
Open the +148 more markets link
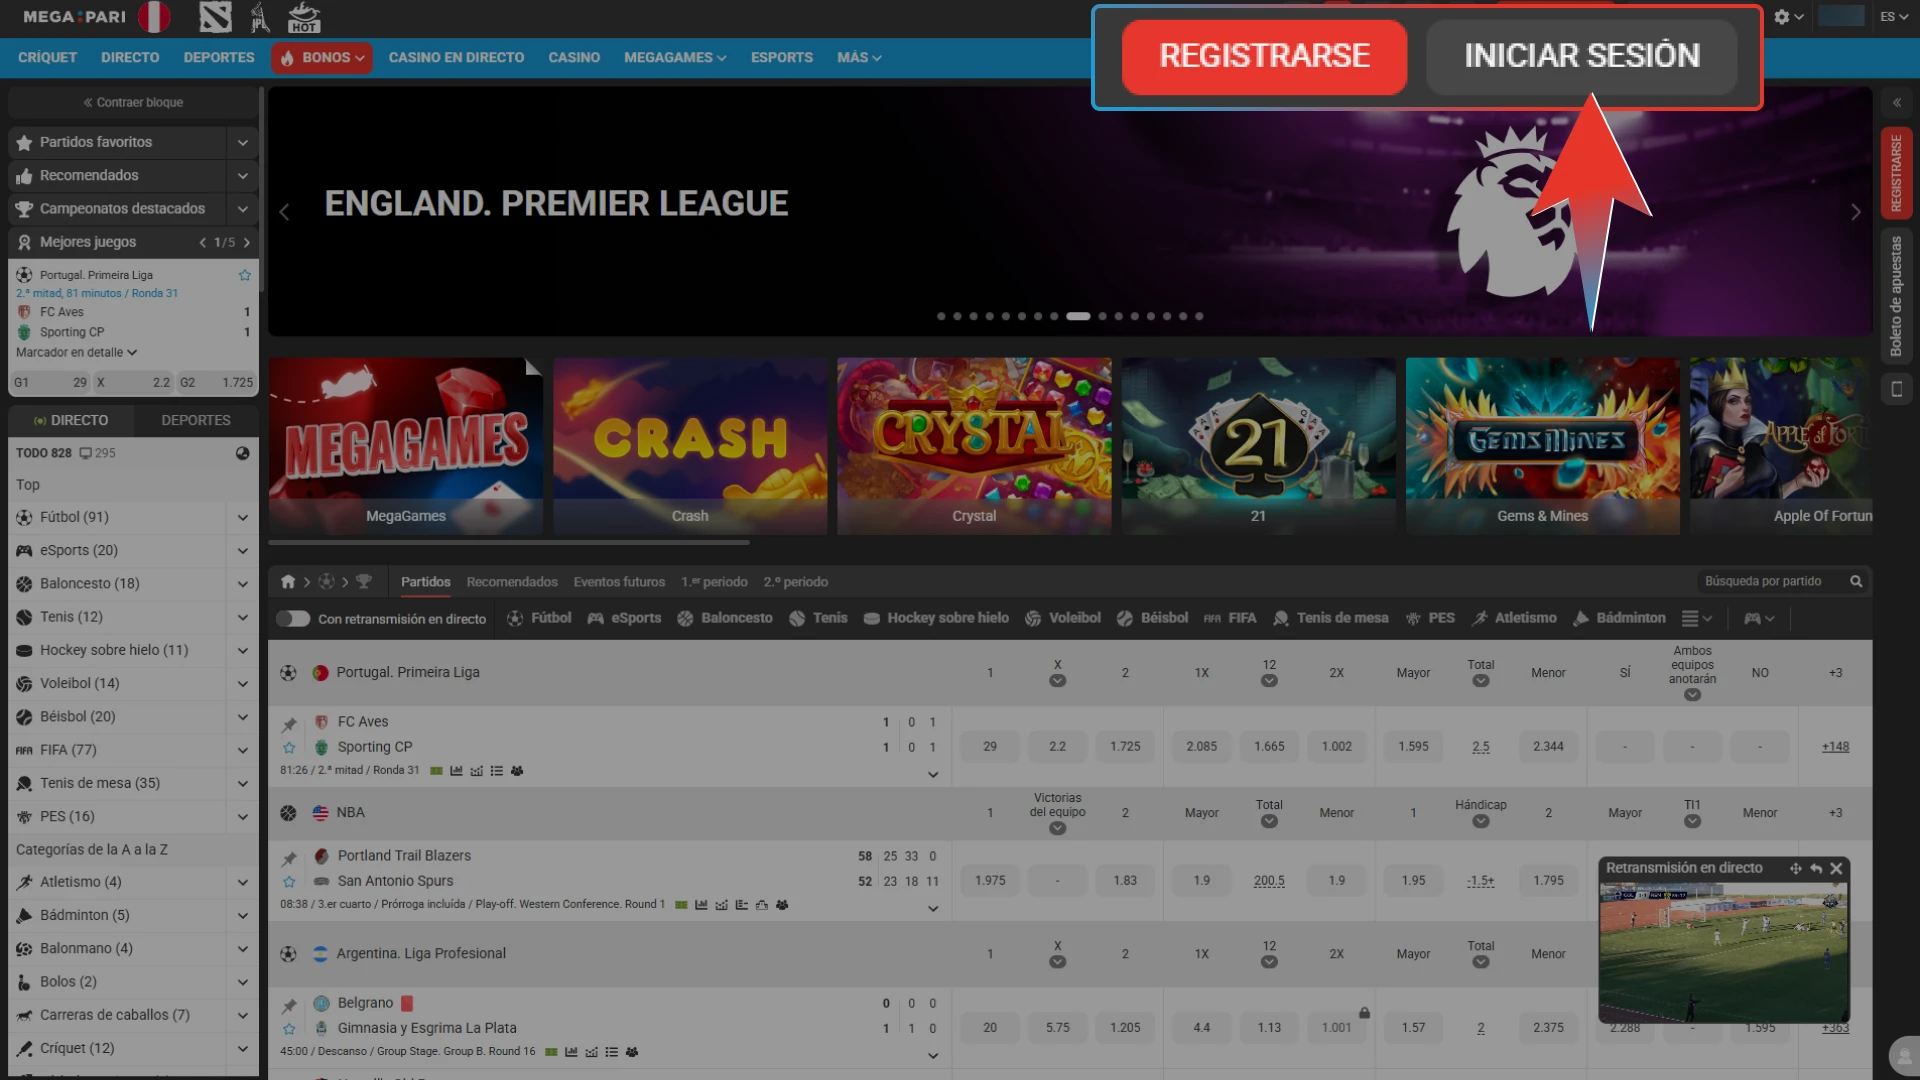point(1835,747)
